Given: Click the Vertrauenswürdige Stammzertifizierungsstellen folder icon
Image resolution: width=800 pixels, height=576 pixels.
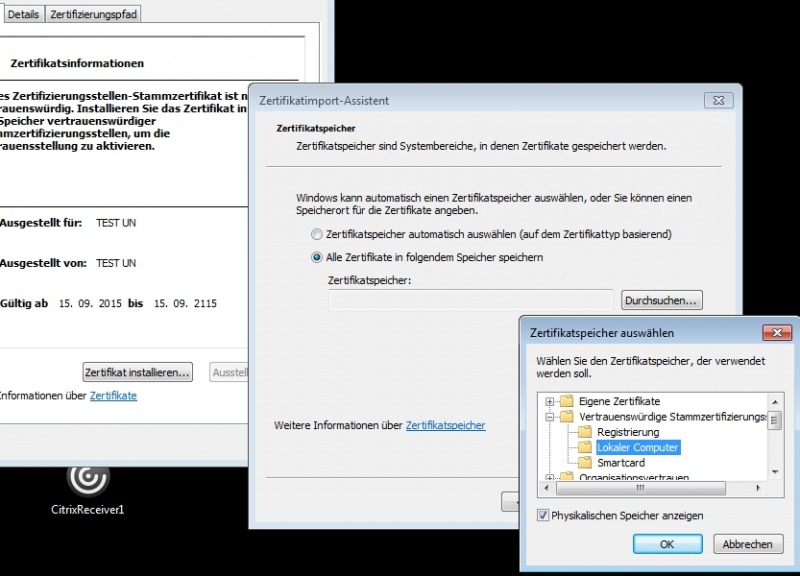Looking at the screenshot, I should coord(567,416).
